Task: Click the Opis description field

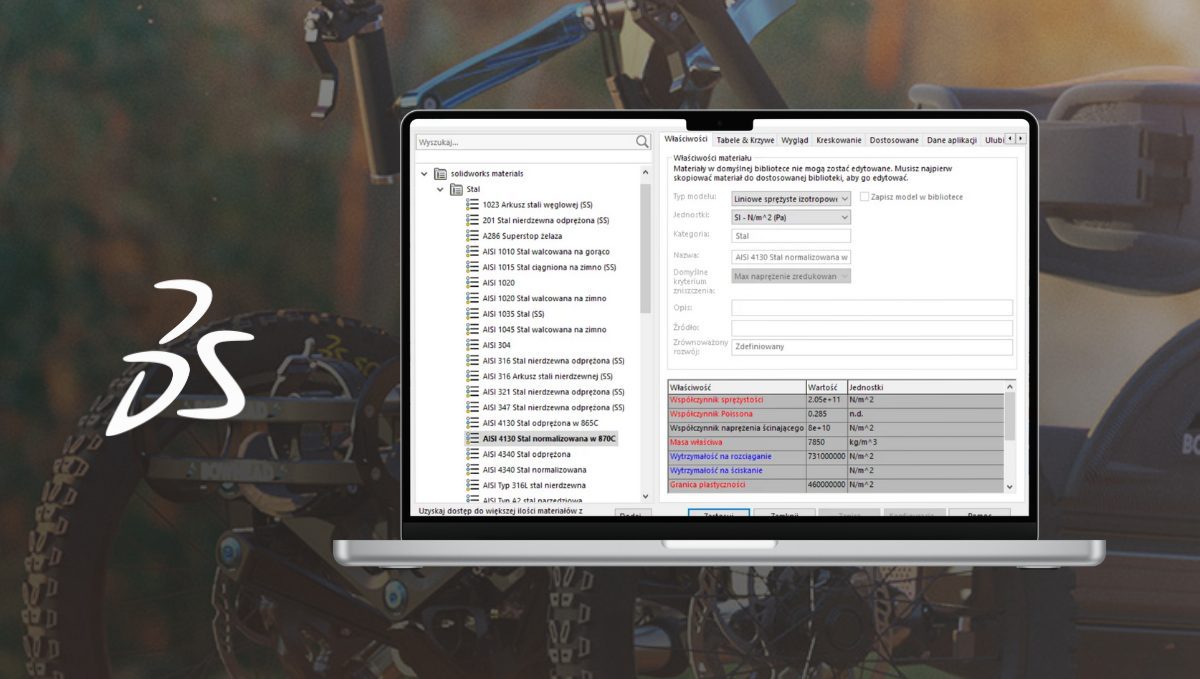Action: click(872, 308)
